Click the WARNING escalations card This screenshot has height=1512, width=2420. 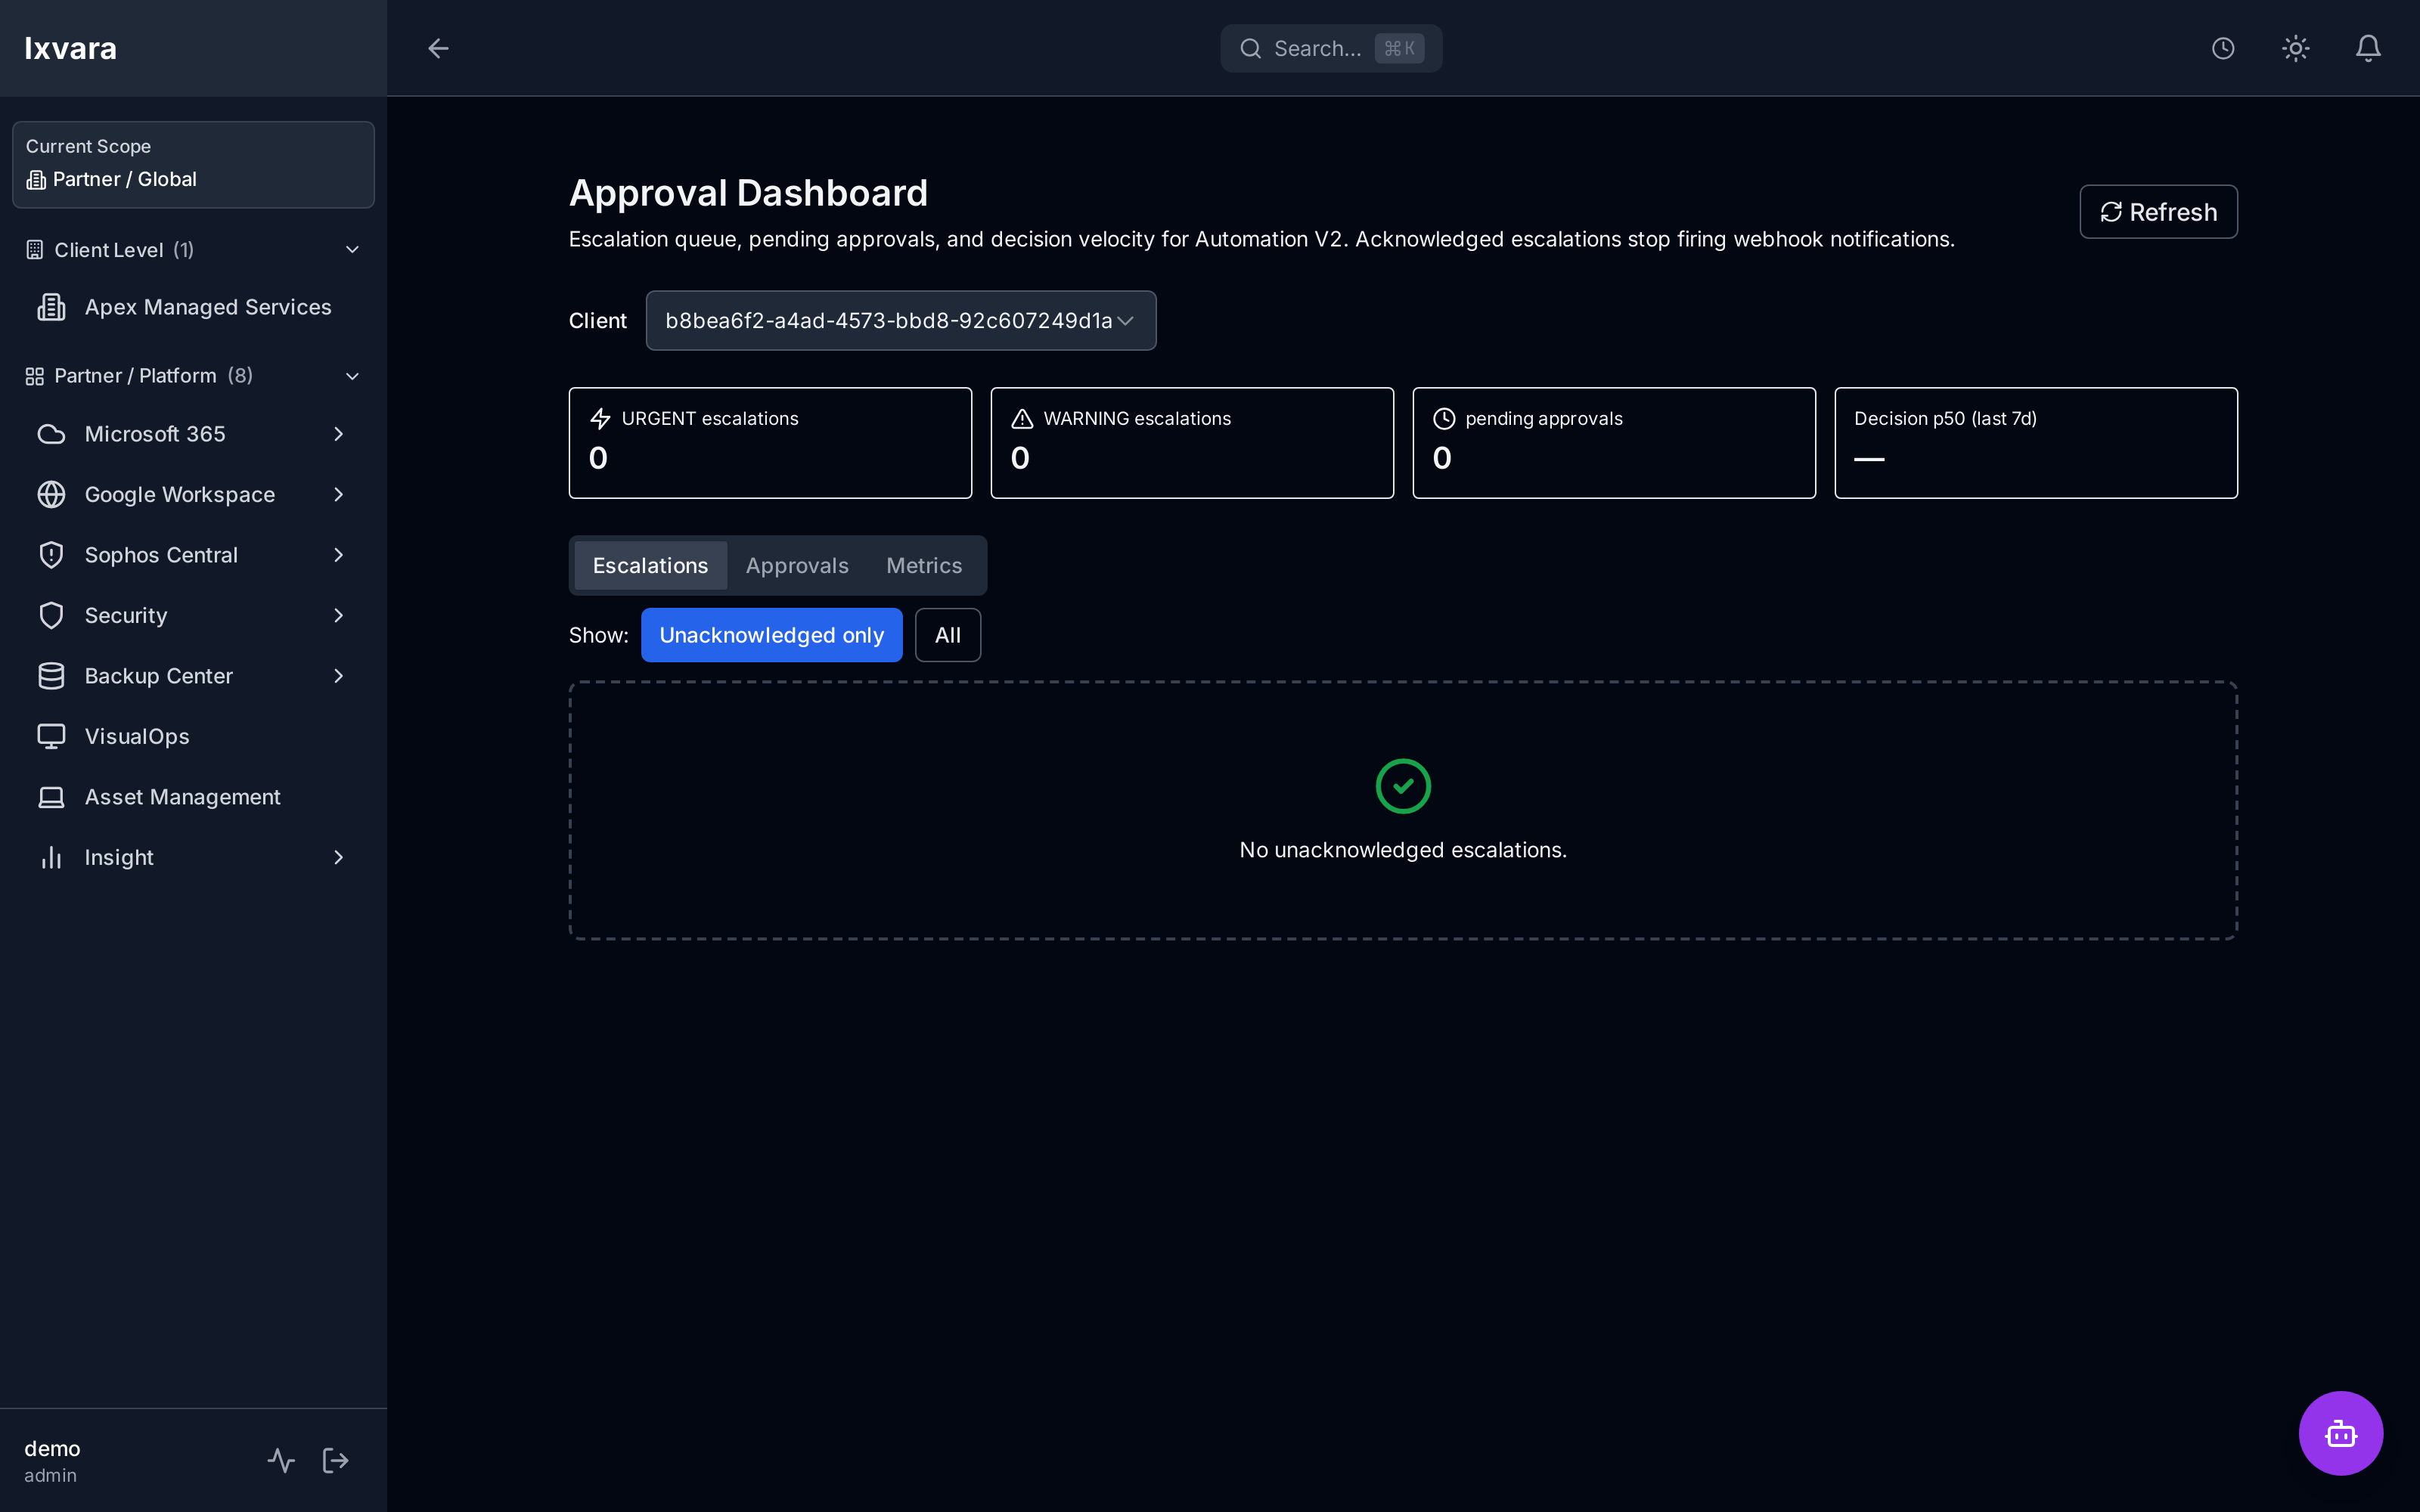1192,443
